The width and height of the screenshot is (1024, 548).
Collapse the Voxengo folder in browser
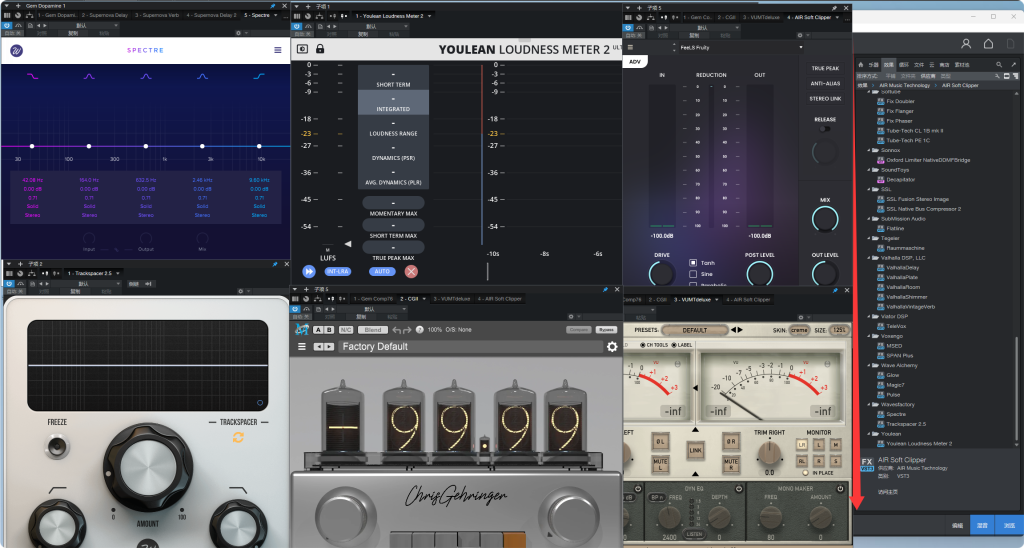(869, 336)
